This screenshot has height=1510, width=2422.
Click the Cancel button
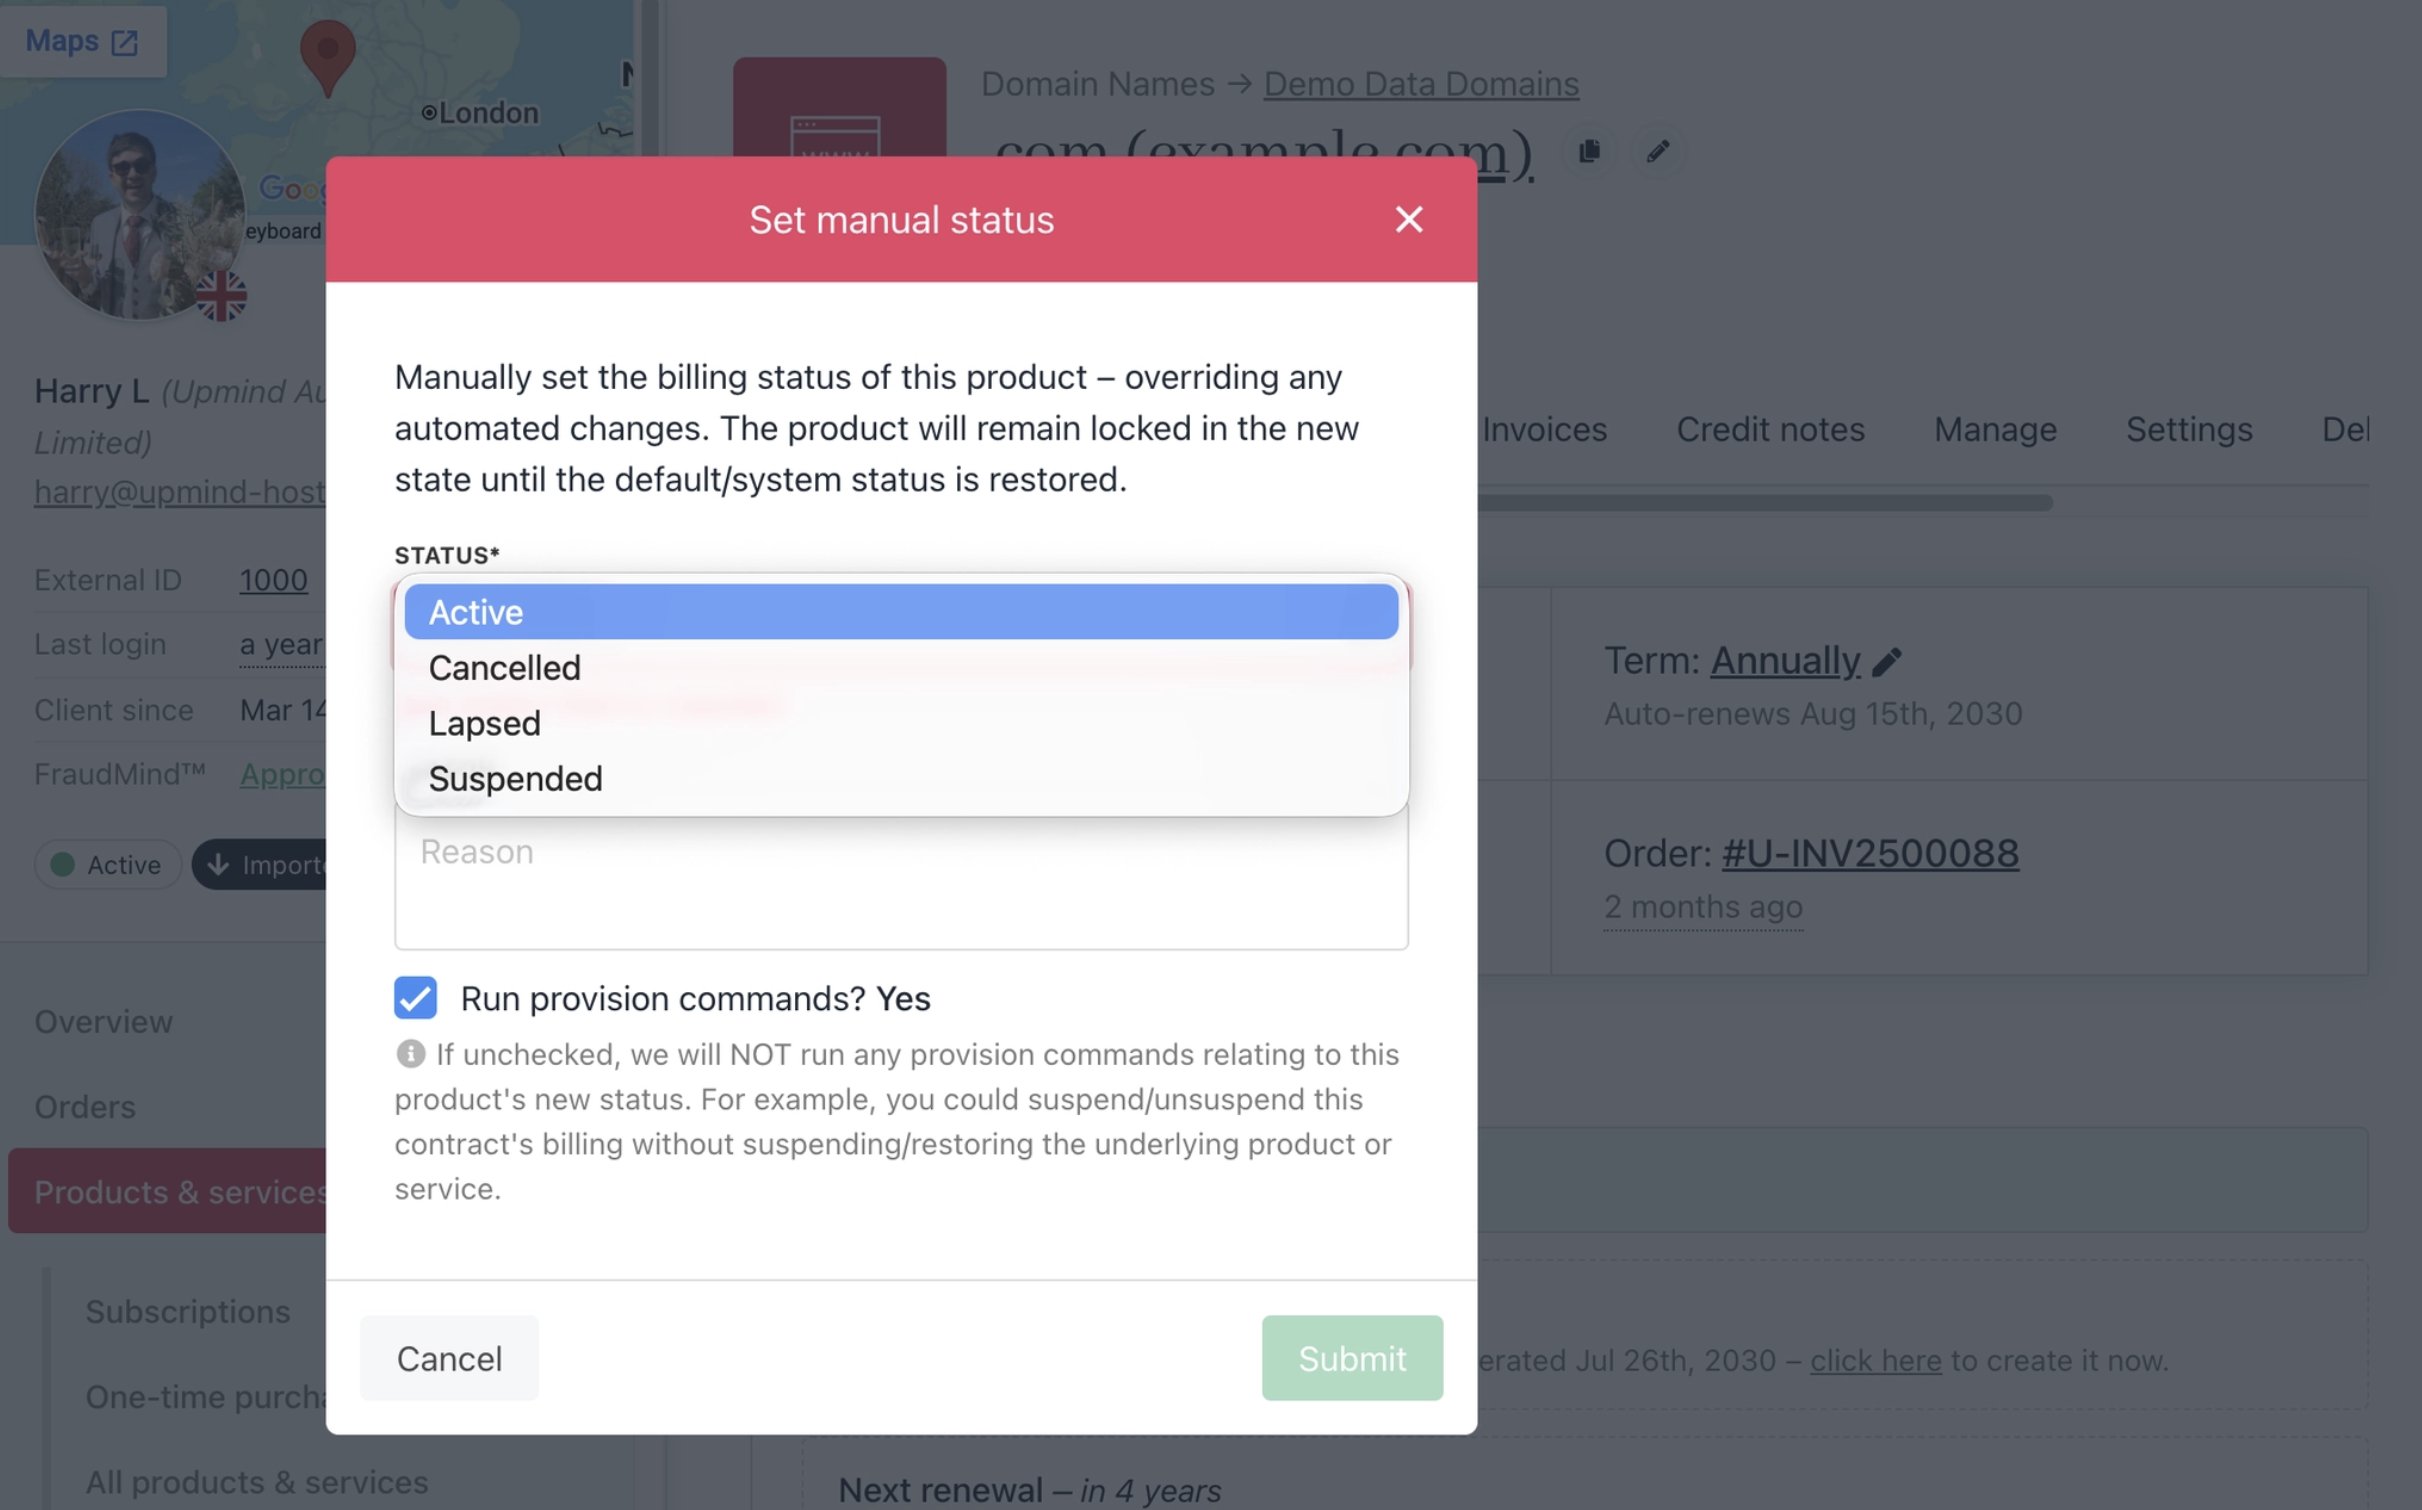point(449,1358)
